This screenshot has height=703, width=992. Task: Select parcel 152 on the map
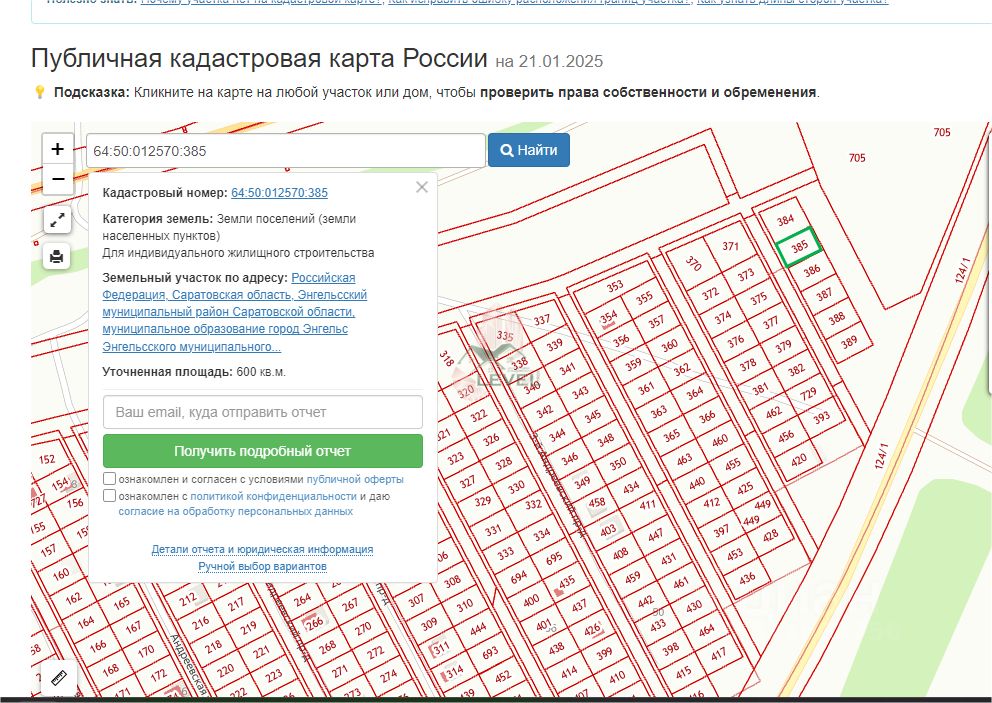pos(47,459)
